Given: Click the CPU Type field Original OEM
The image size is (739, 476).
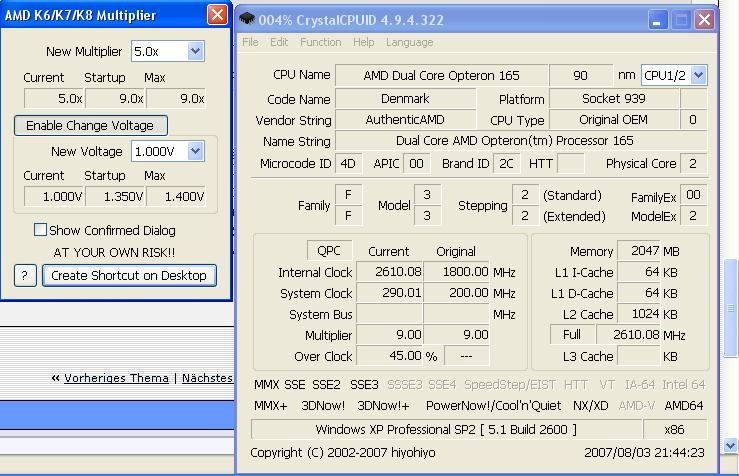Looking at the screenshot, I should click(614, 120).
